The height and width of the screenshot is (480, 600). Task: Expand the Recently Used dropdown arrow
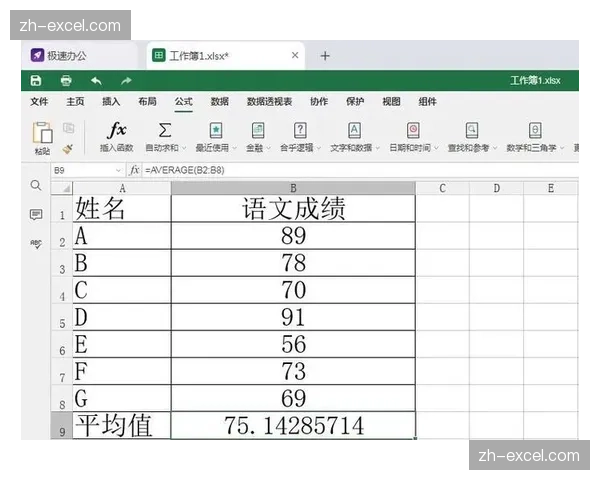click(x=235, y=148)
